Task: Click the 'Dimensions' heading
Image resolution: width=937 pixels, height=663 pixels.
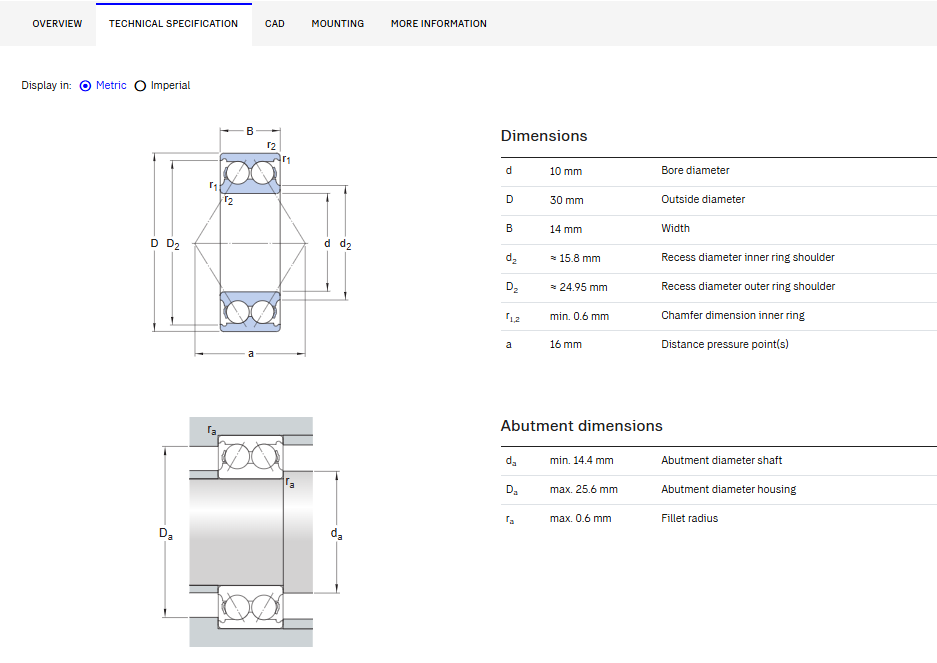Action: click(x=544, y=136)
